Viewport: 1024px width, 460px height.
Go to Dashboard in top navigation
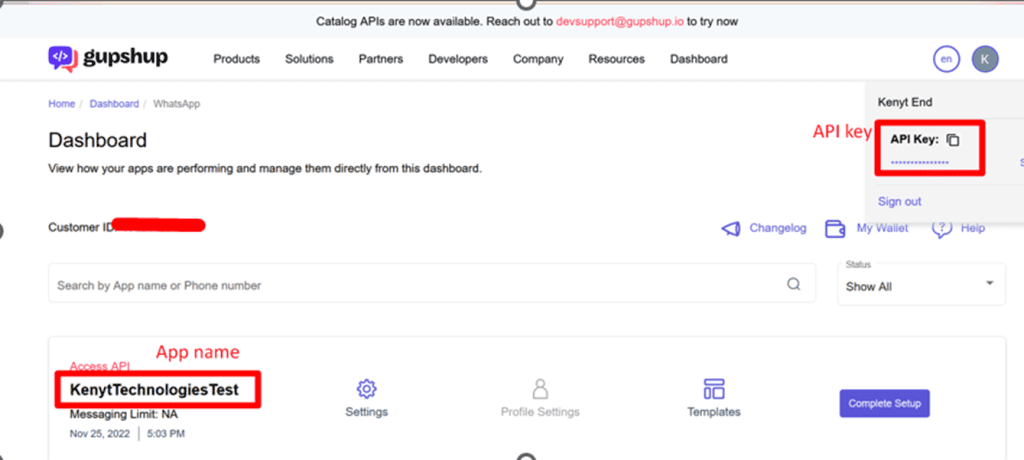click(699, 59)
